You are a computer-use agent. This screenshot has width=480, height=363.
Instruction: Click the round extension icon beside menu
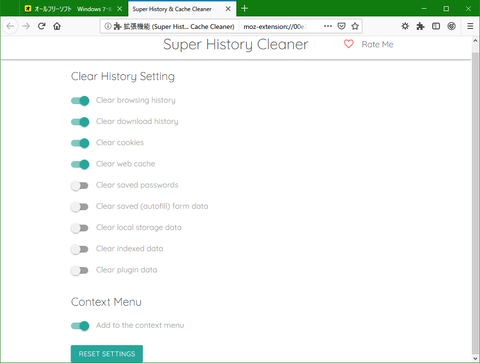click(451, 26)
